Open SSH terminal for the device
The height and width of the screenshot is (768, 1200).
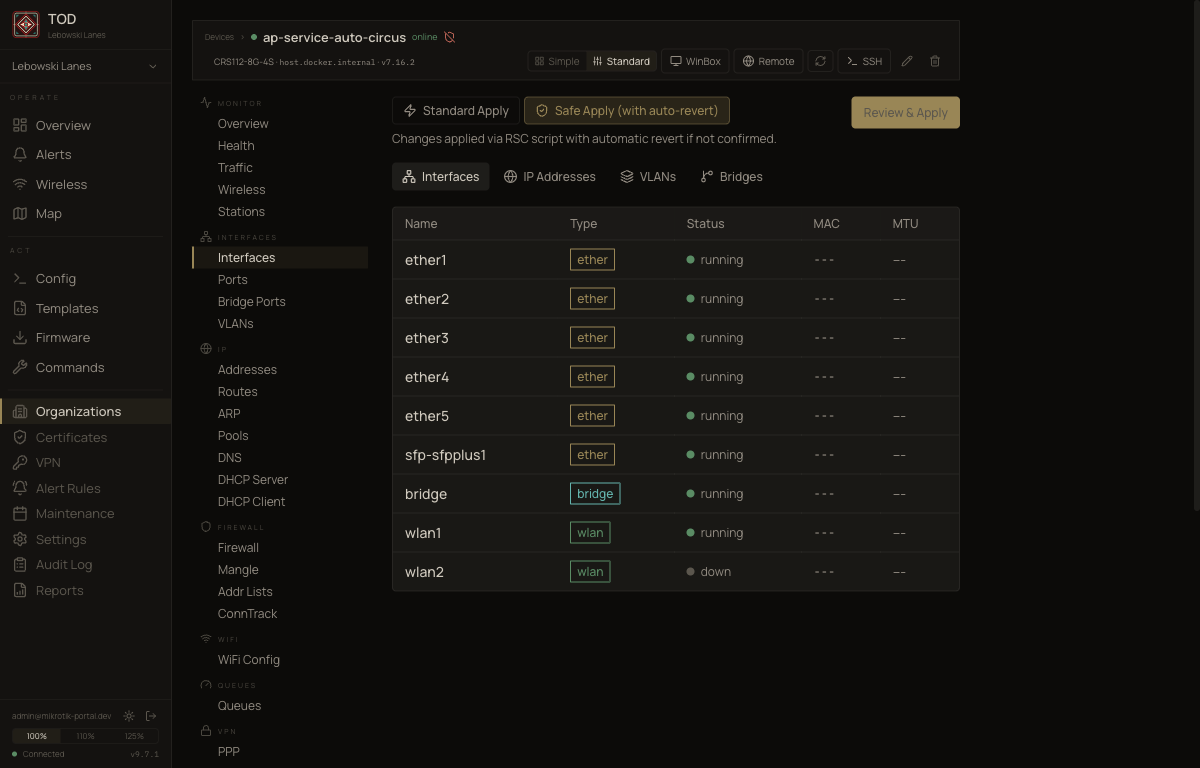[x=862, y=61]
